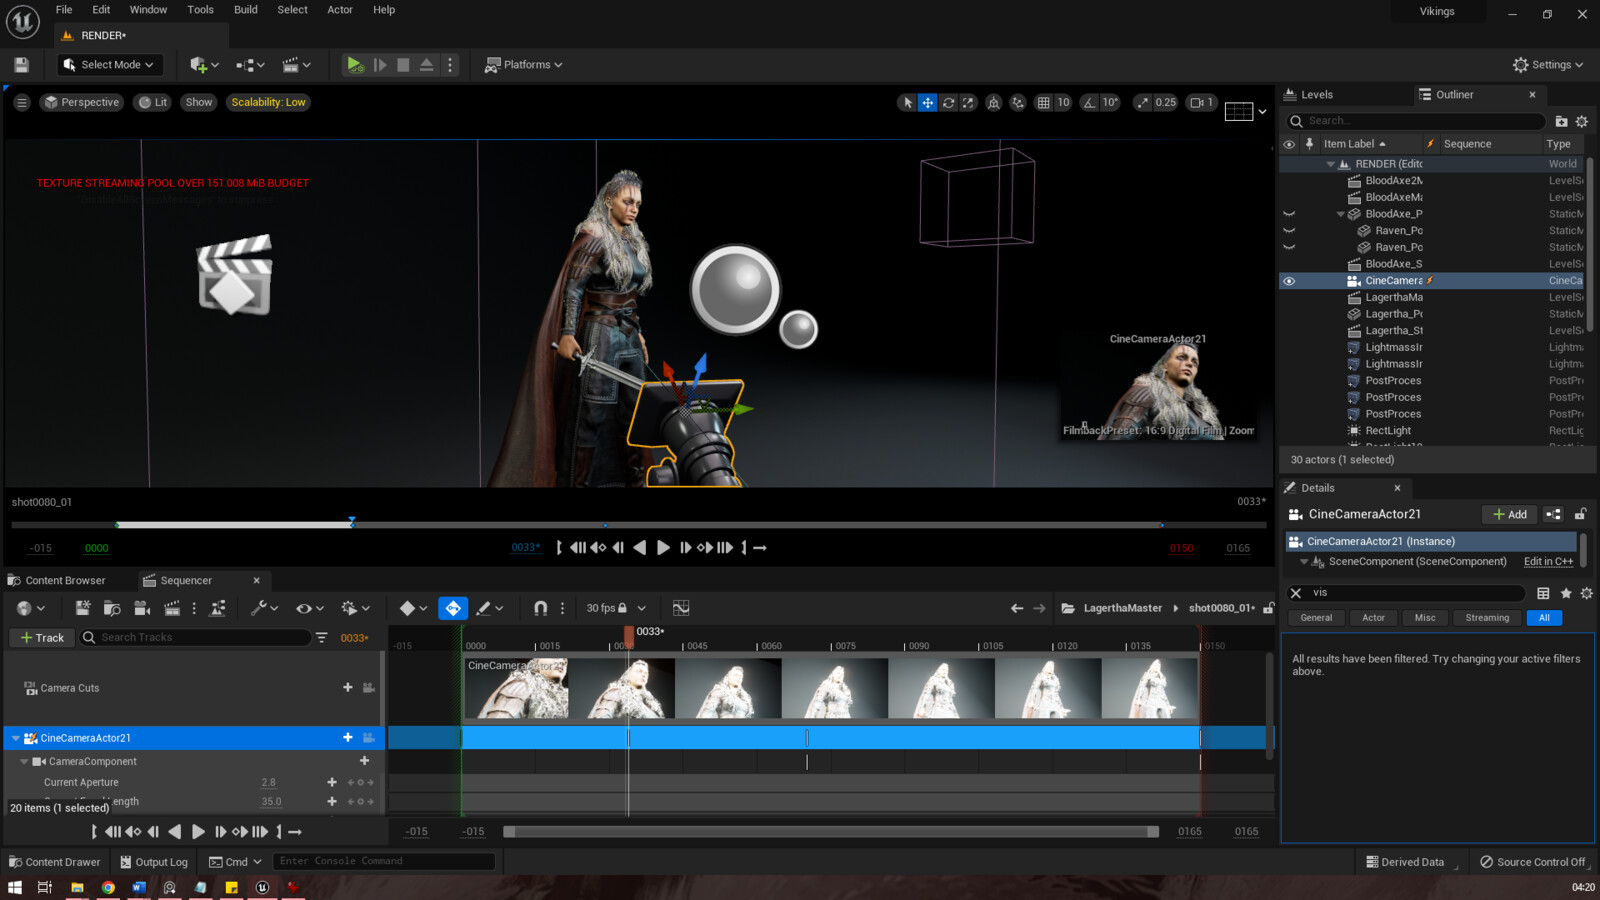Open rotation snap value 10° dropdown
This screenshot has width=1600, height=900.
tap(1110, 102)
